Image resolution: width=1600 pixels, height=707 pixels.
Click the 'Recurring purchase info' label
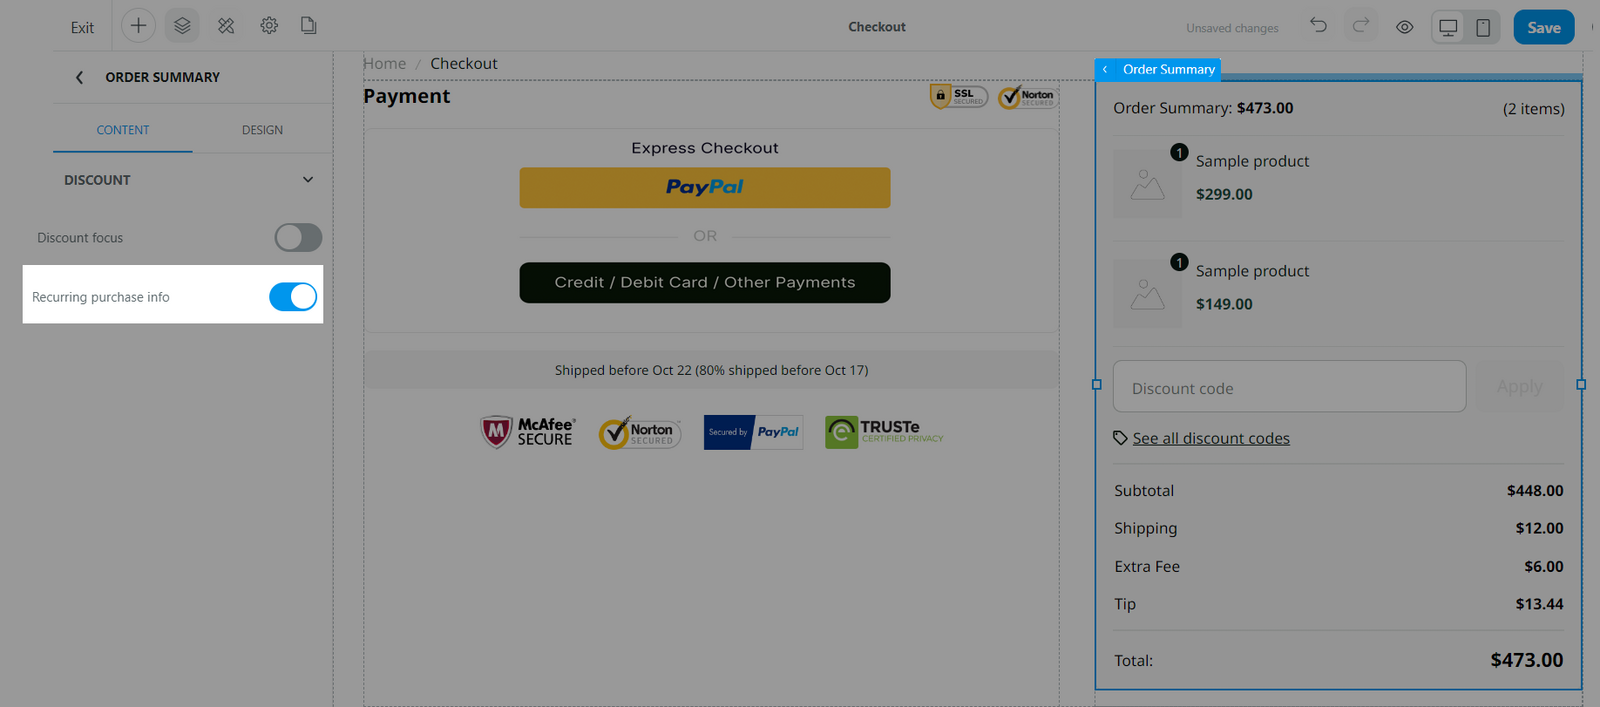click(x=101, y=297)
